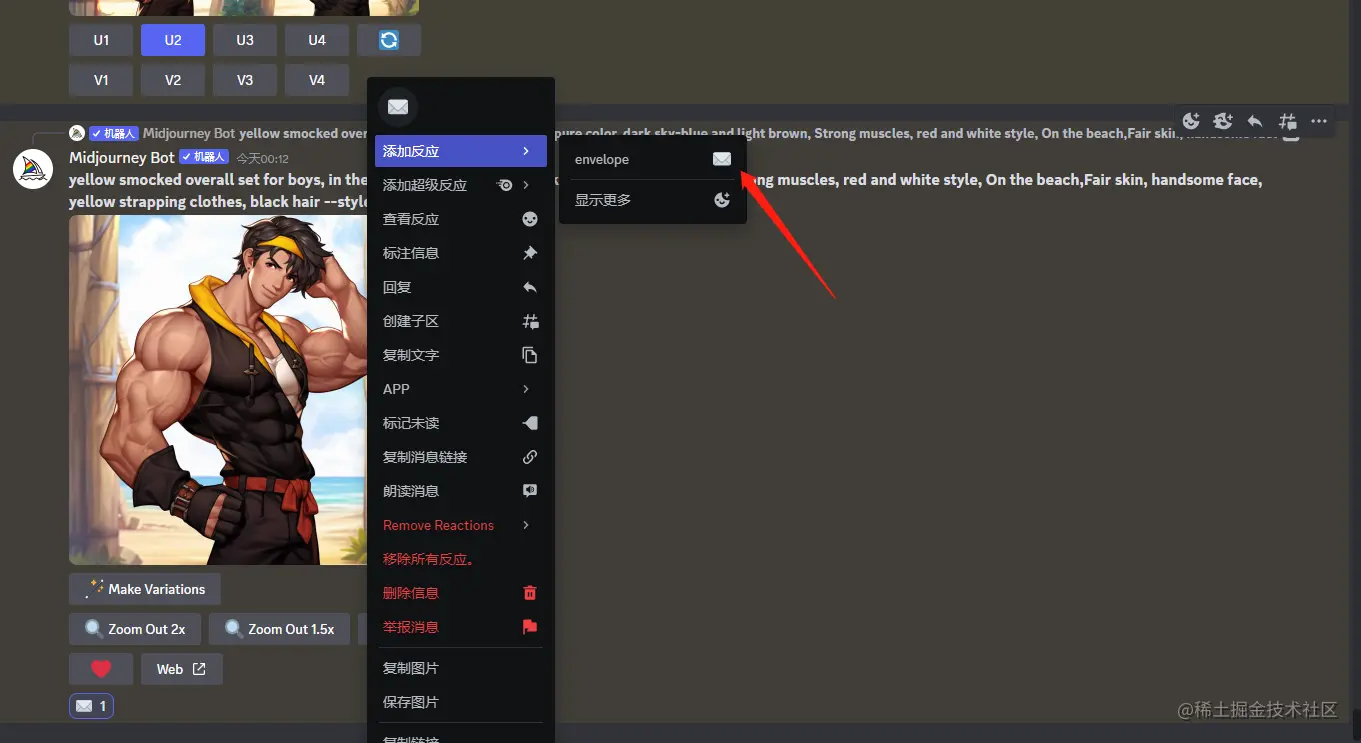Click the V3 variation button
The image size is (1361, 743).
pos(245,80)
